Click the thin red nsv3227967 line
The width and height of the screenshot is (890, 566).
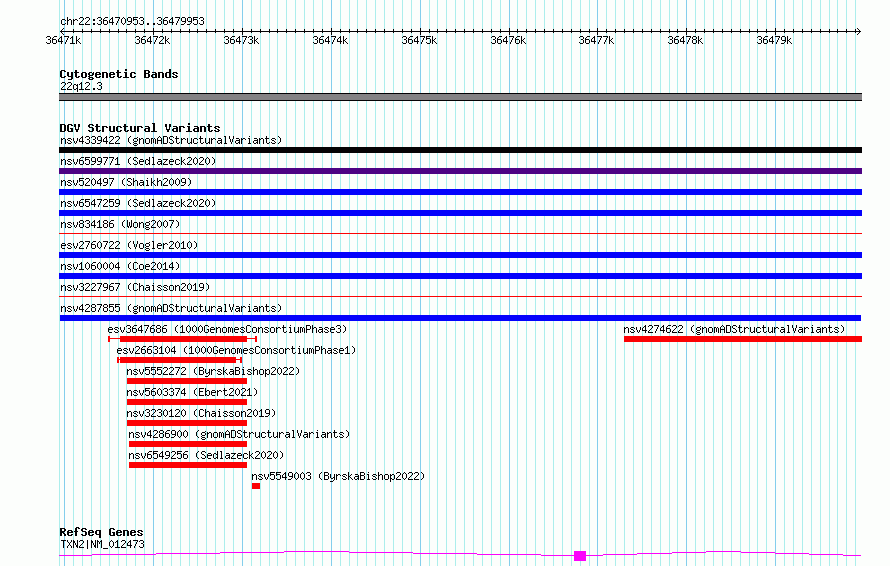460,296
